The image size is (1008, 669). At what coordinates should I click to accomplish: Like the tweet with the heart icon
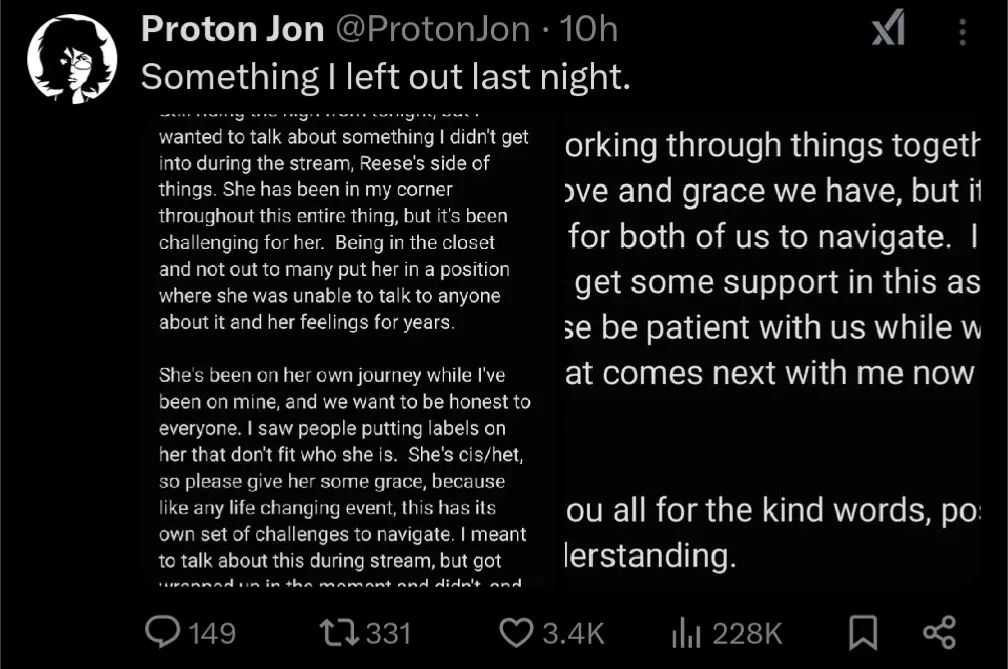pos(516,632)
